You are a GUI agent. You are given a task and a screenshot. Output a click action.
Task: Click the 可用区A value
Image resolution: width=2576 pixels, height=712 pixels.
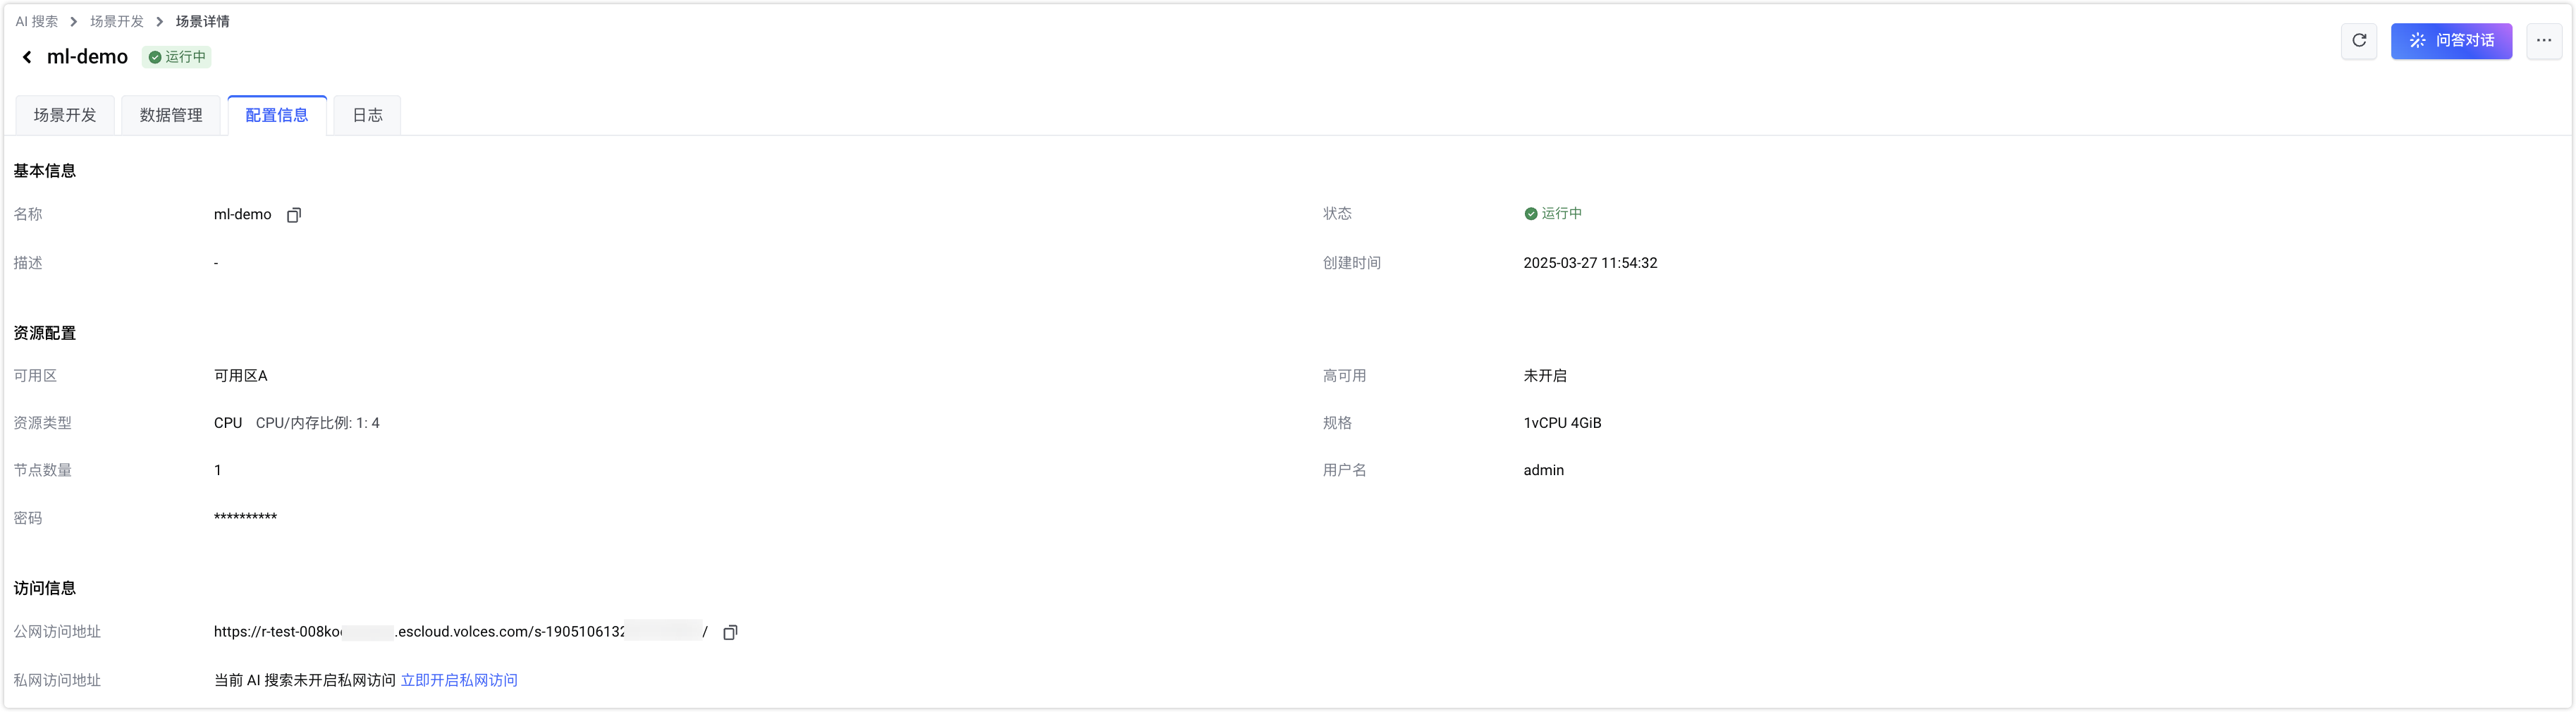click(241, 376)
